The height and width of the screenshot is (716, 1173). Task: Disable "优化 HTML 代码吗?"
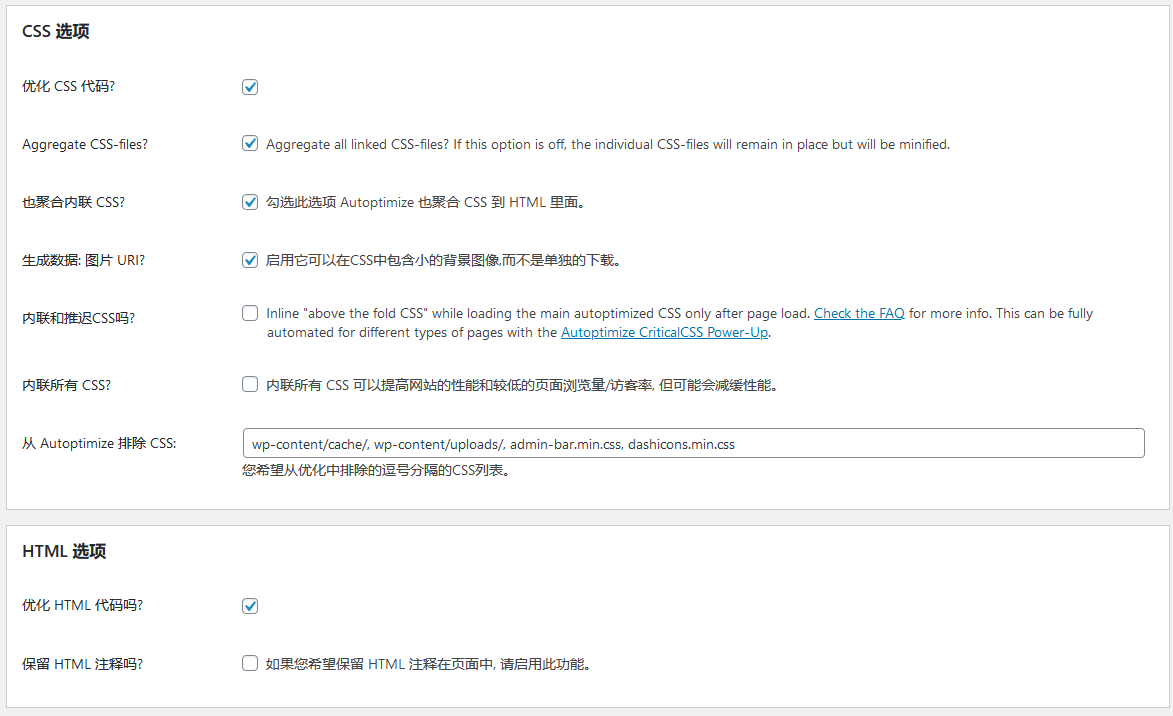click(x=250, y=605)
